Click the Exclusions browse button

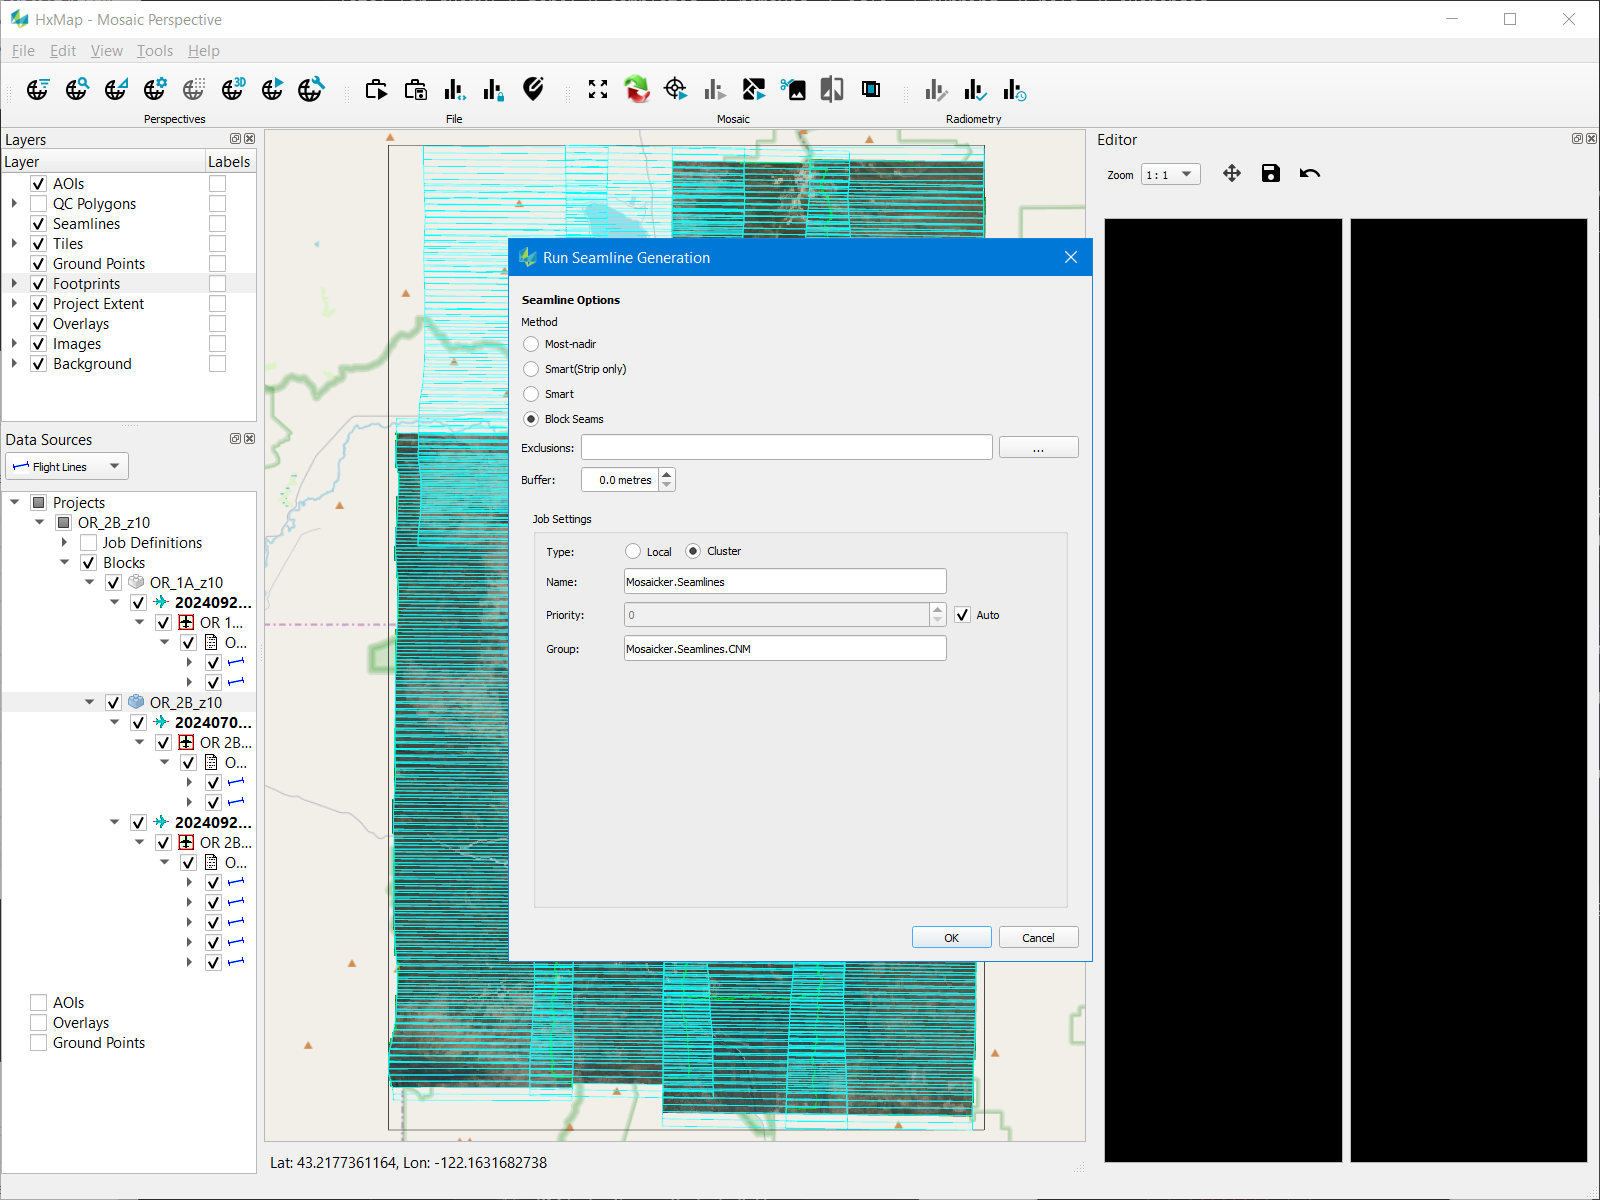1038,448
